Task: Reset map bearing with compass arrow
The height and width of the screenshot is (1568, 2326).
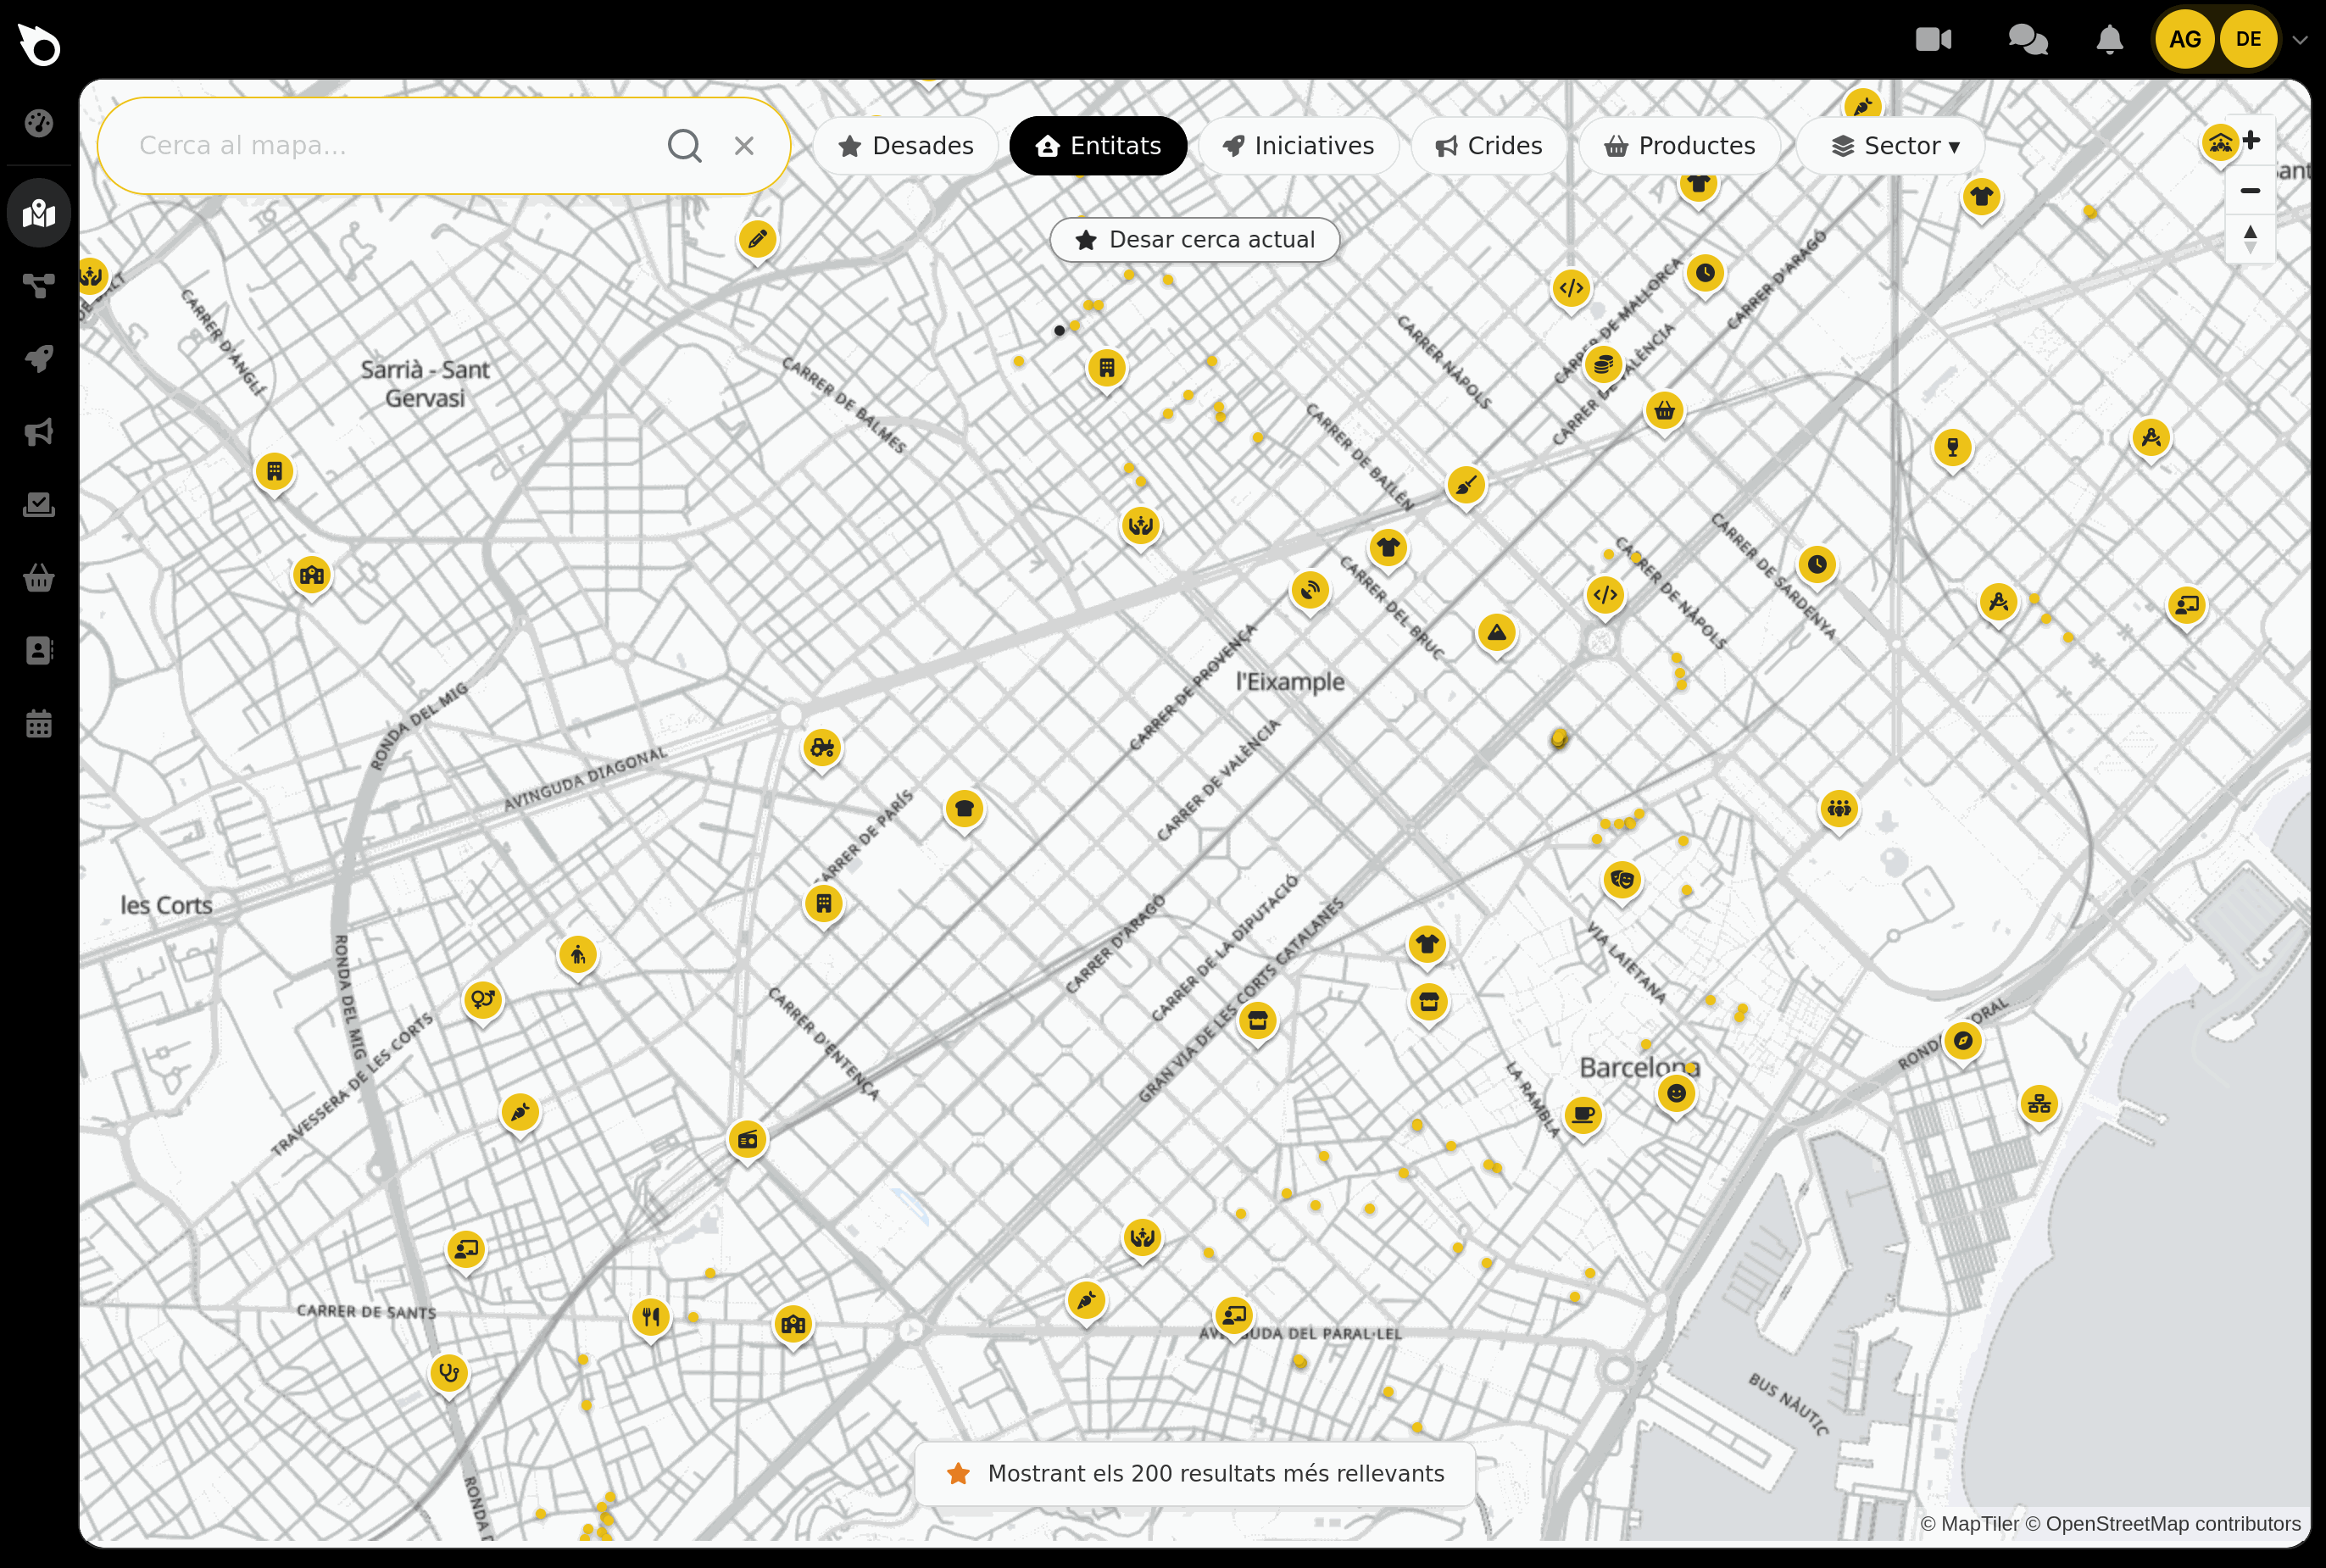Action: [2251, 239]
